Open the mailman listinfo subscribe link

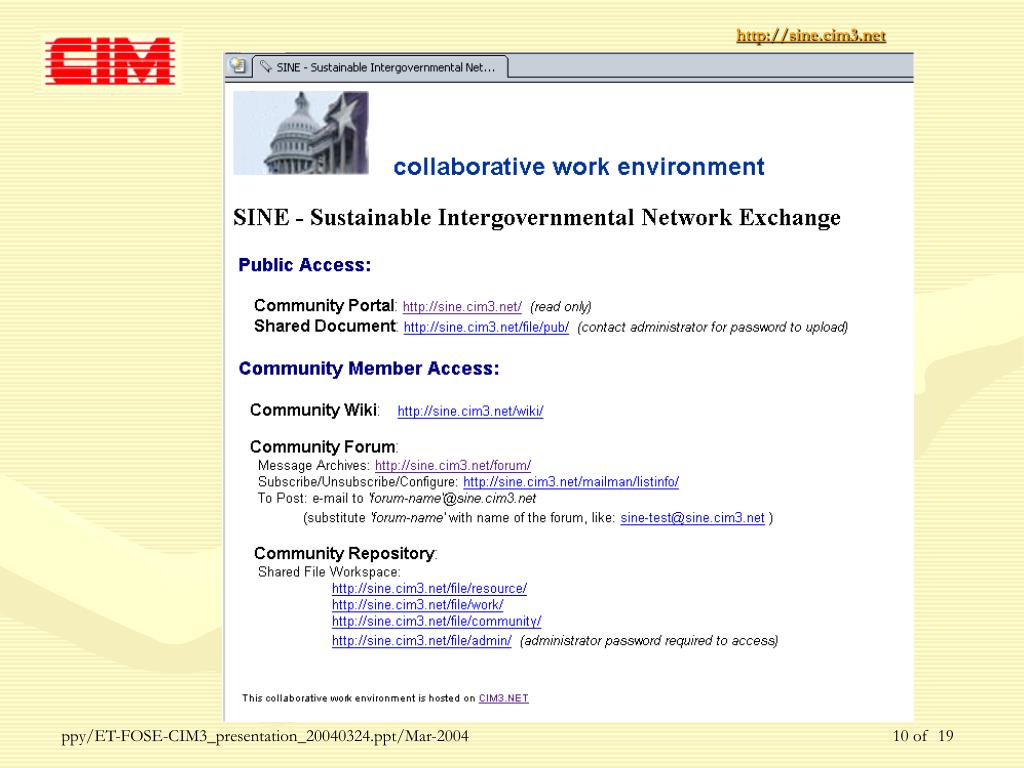(571, 482)
